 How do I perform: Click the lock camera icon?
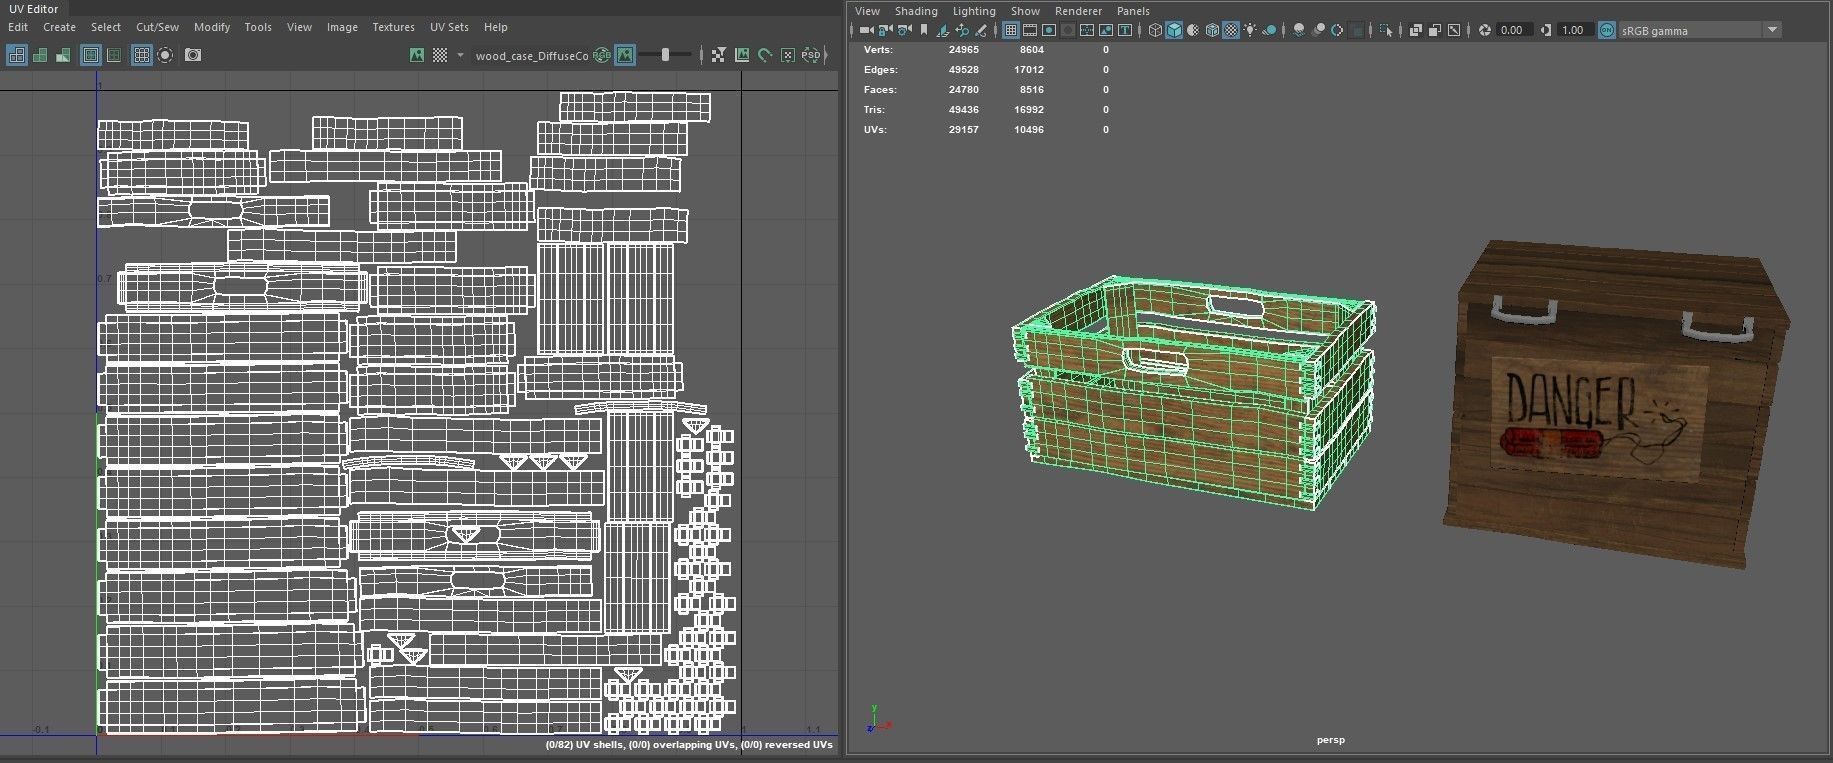point(885,30)
